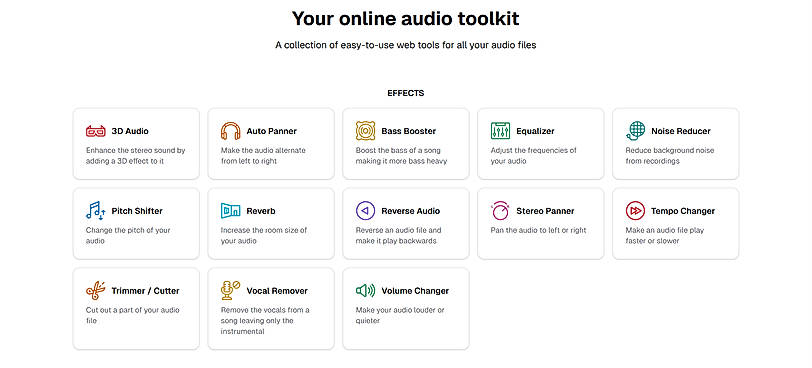Click 'Reverse an audio file and' description
812x368 pixels.
pyautogui.click(x=398, y=230)
